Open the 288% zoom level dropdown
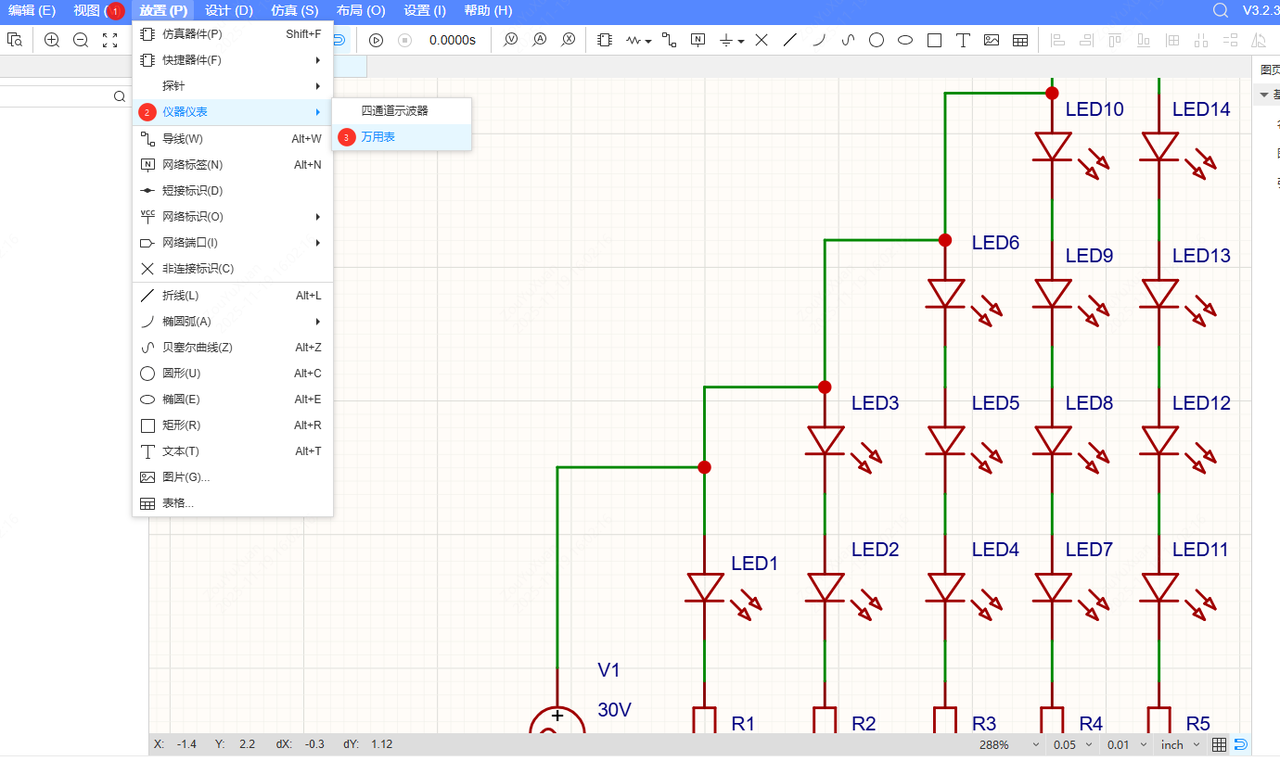1280x761 pixels. click(x=1008, y=745)
